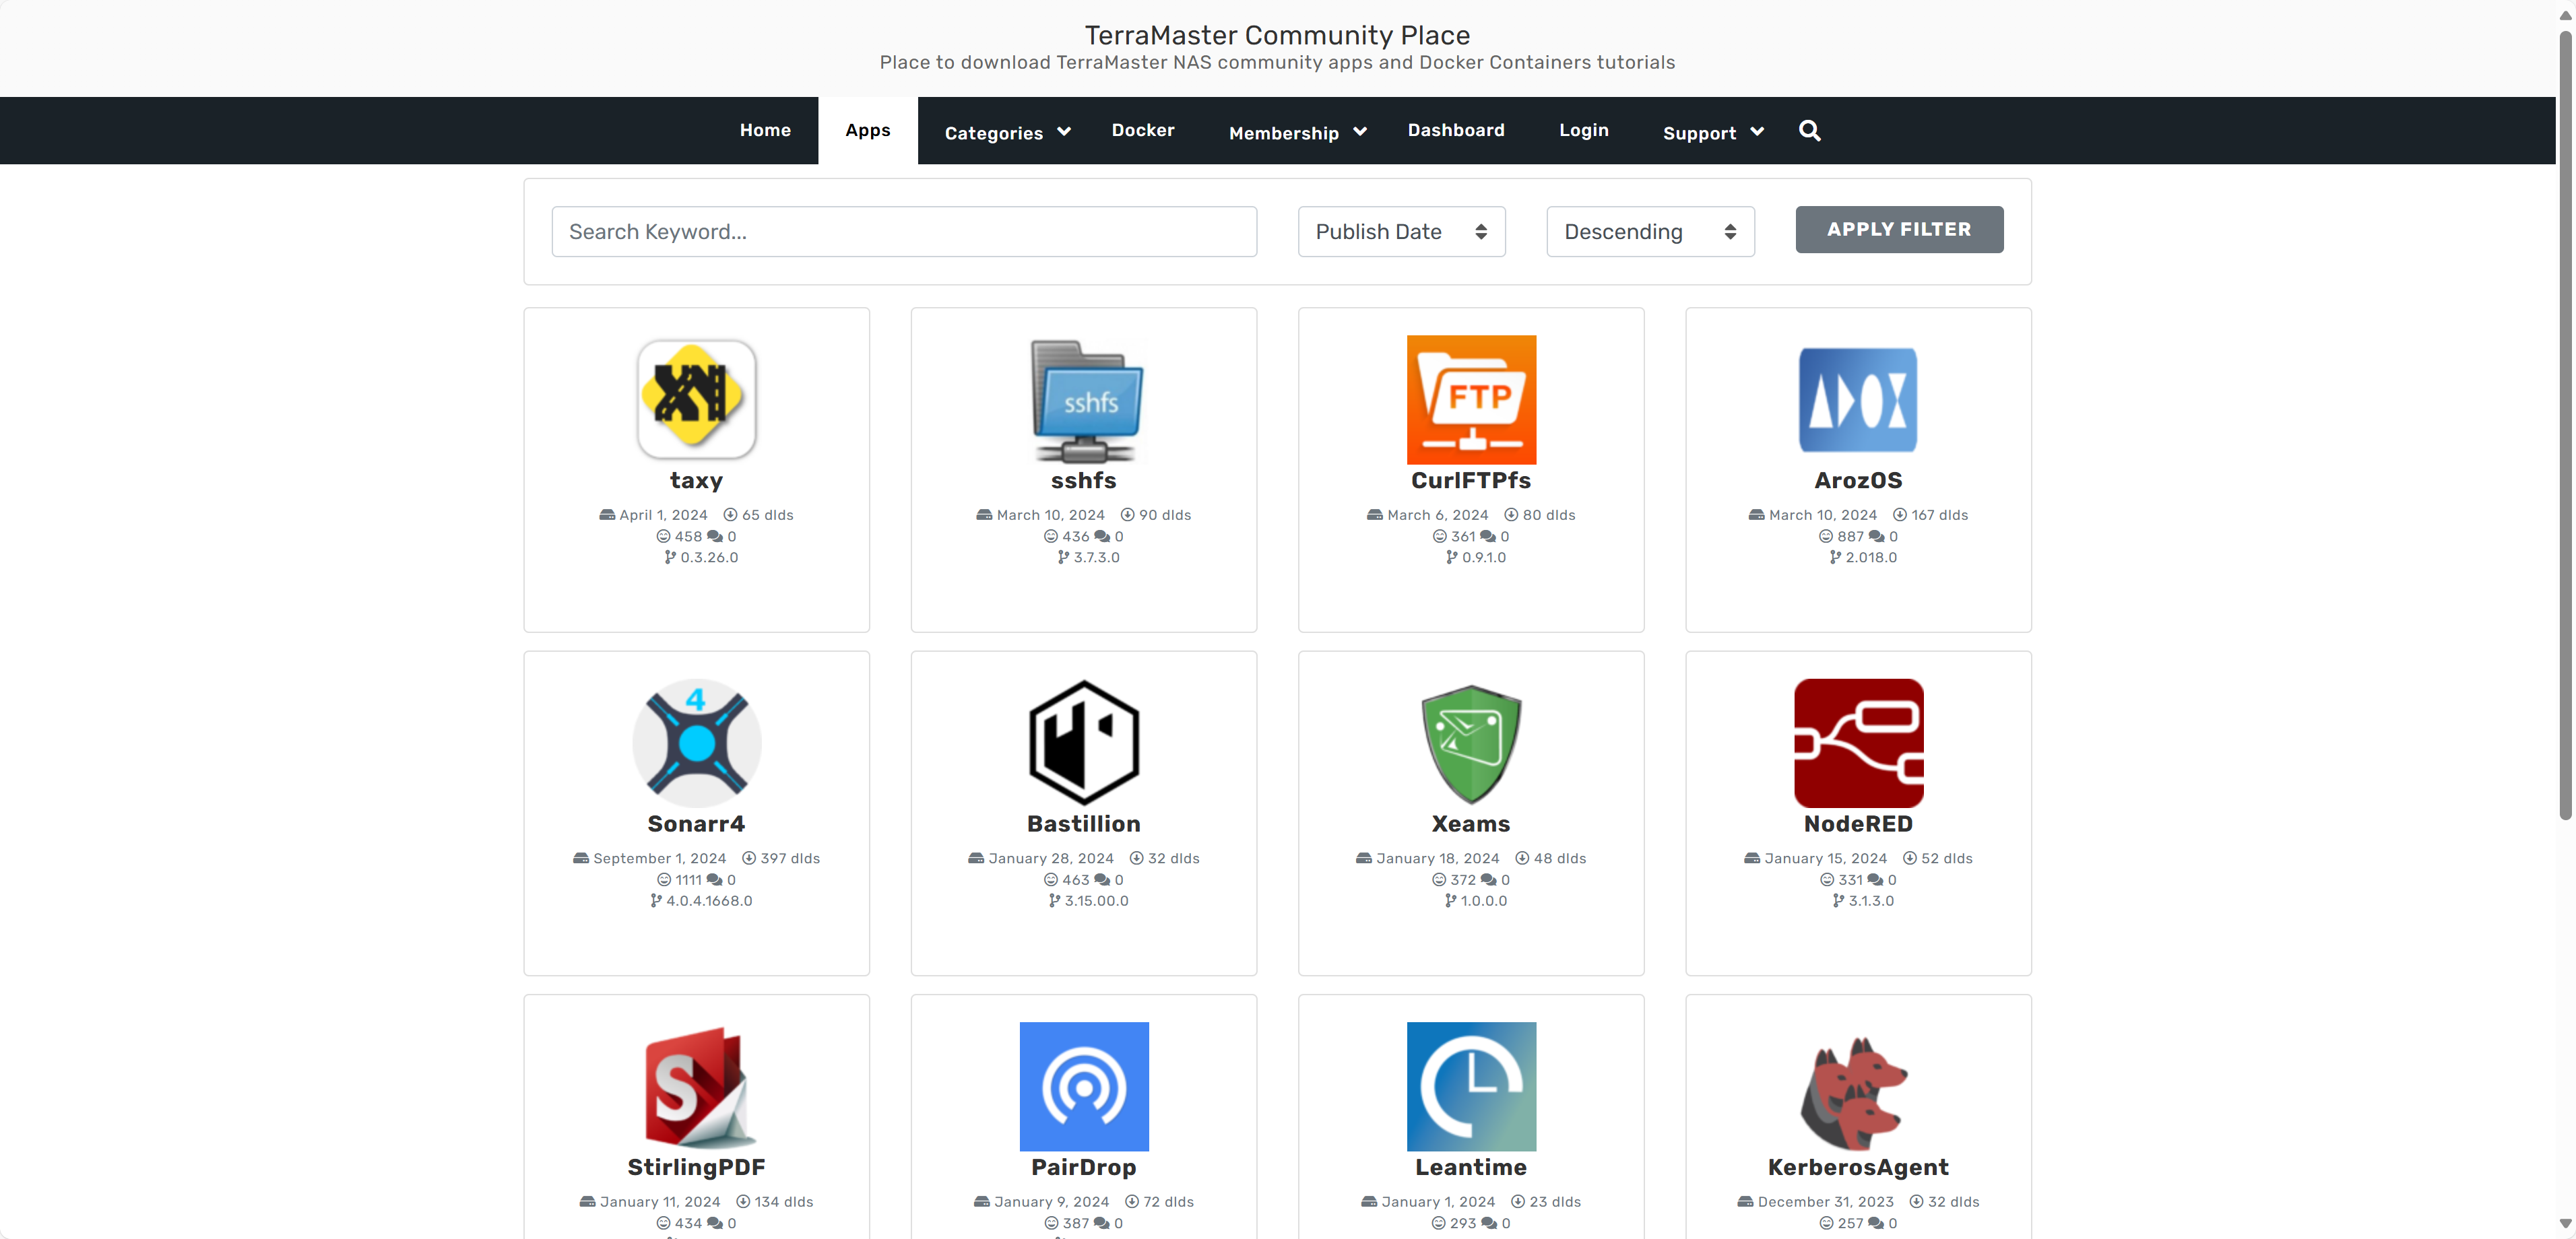This screenshot has height=1239, width=2576.
Task: Expand the Membership menu
Action: [x=1297, y=133]
